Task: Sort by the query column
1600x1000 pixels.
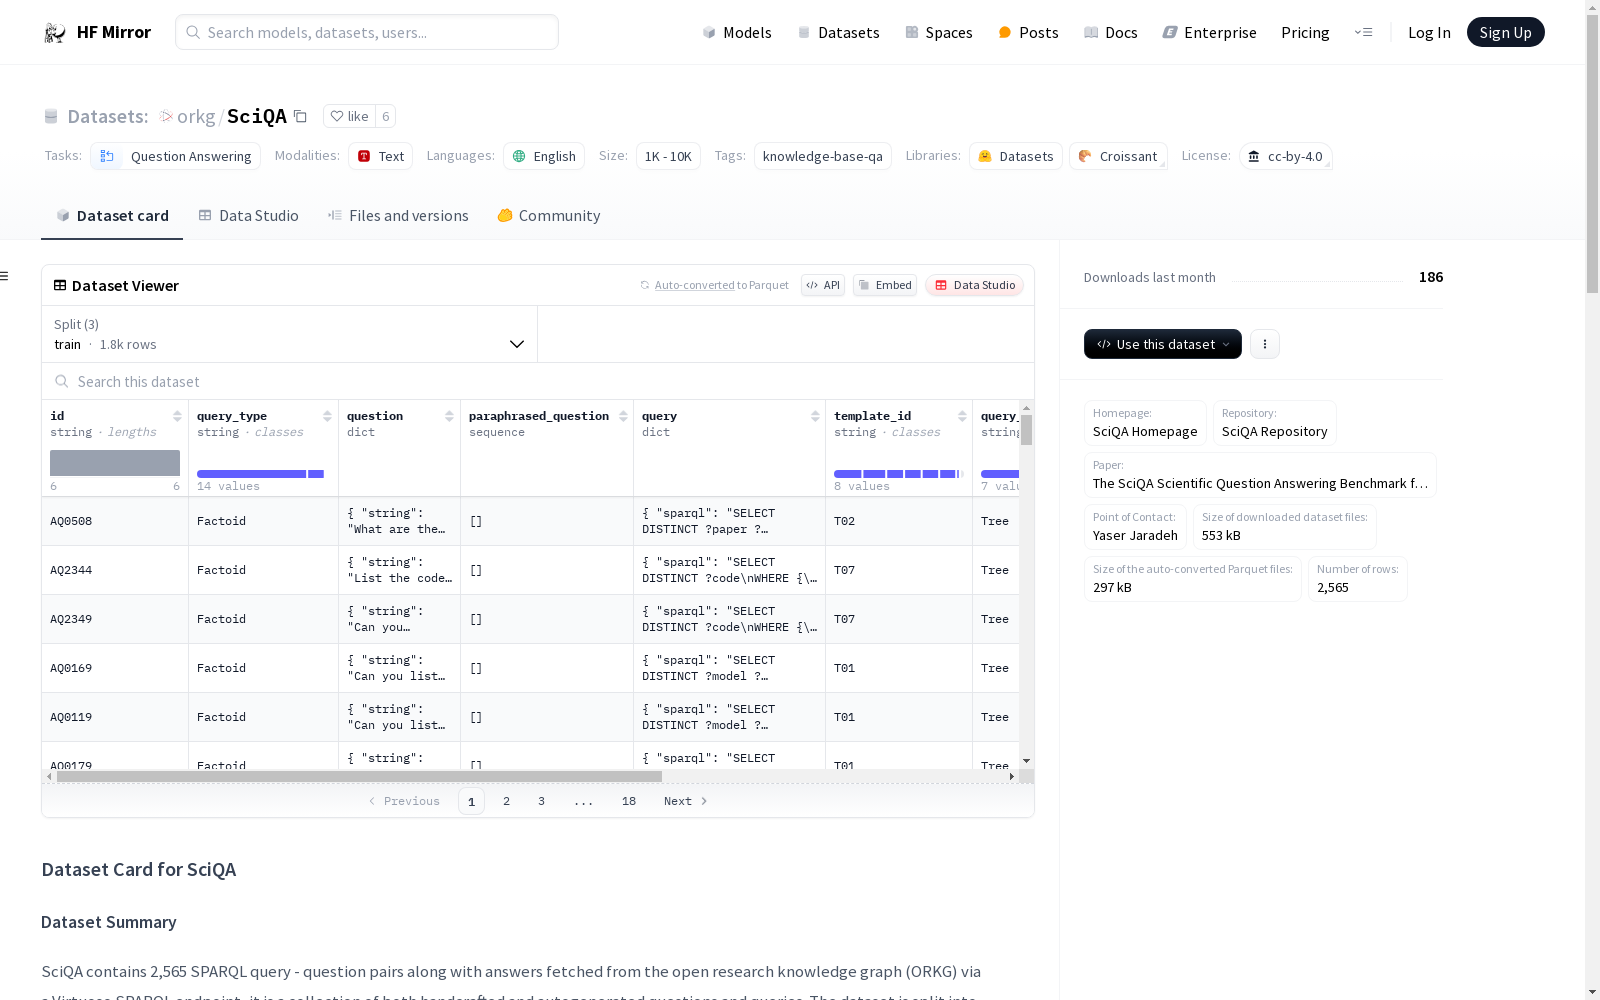Action: pyautogui.click(x=815, y=416)
